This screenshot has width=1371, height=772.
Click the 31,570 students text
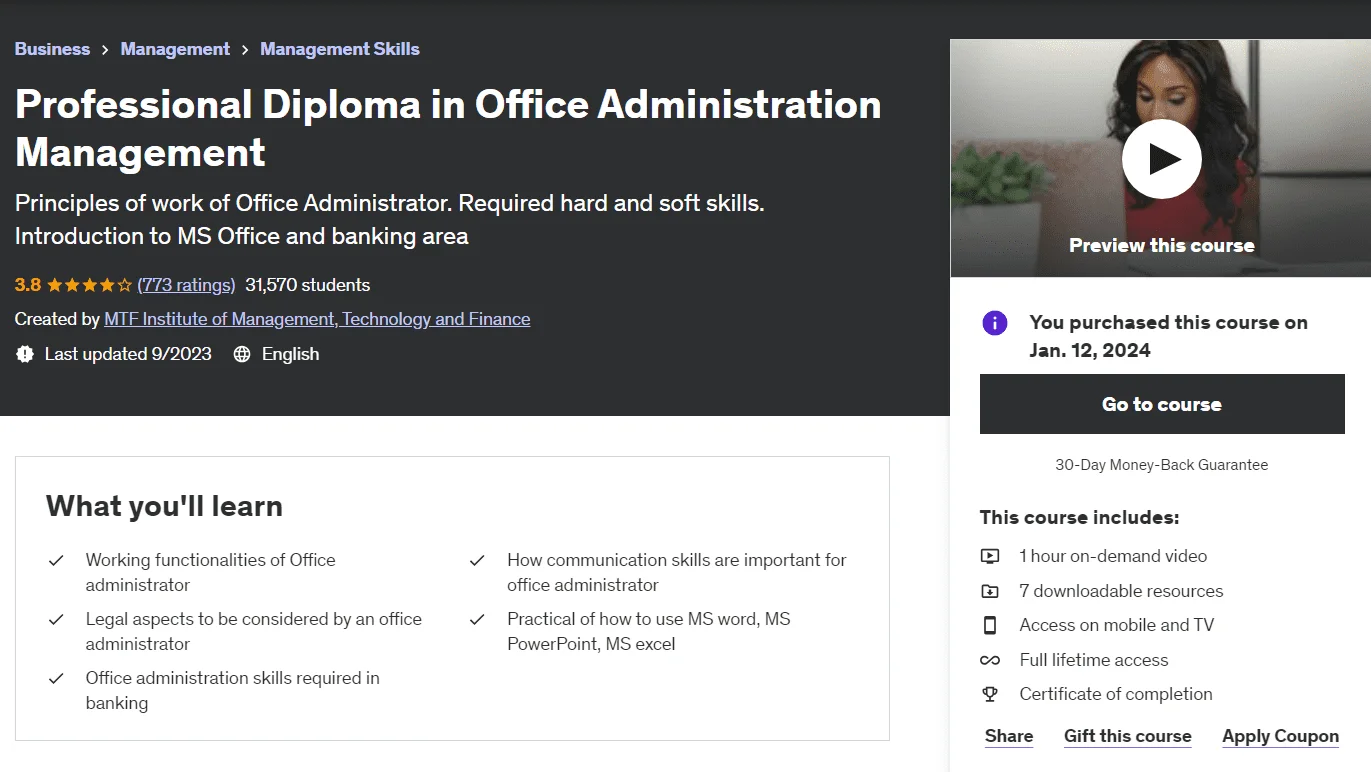pos(307,285)
